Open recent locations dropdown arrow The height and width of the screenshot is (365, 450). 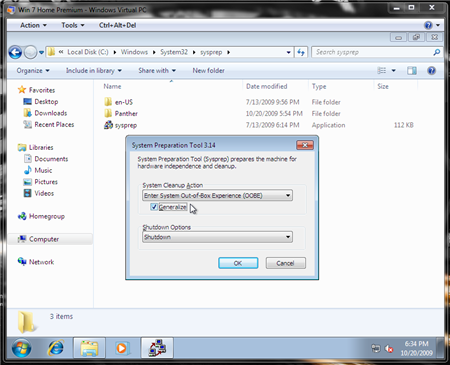(41, 52)
